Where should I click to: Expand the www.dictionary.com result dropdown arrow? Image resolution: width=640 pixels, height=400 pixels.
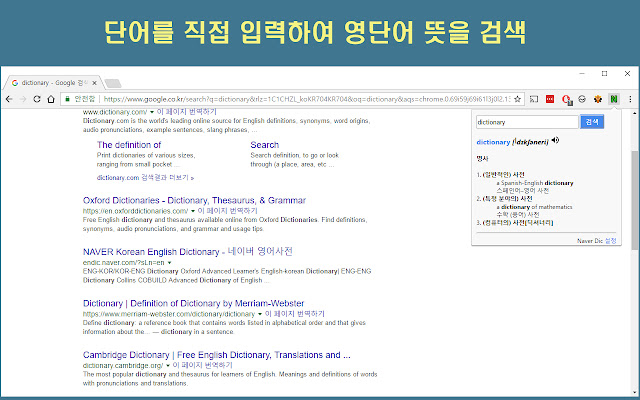(152, 112)
